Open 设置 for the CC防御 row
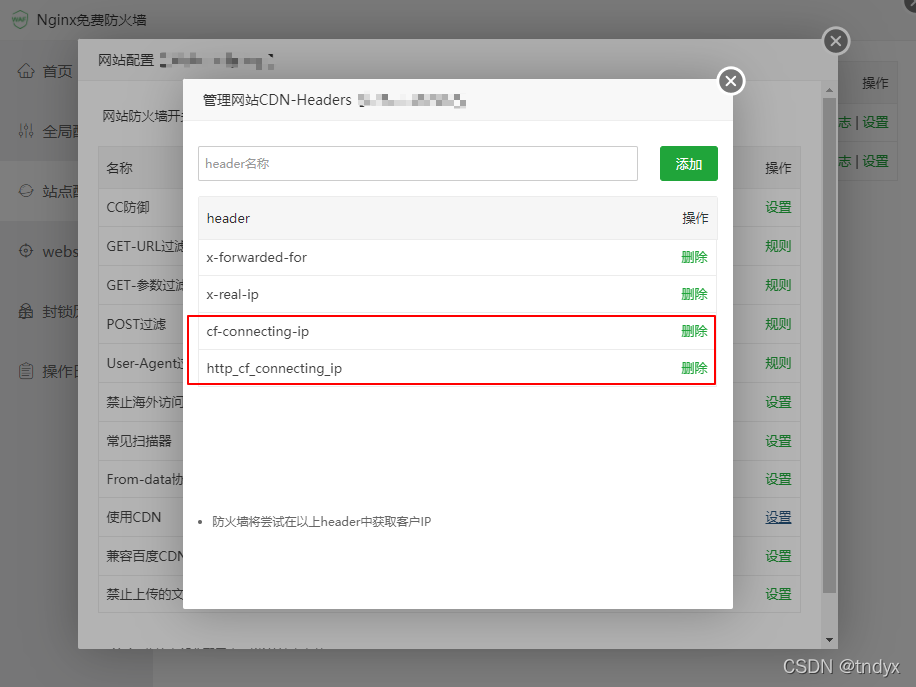Viewport: 916px width, 687px height. point(778,207)
